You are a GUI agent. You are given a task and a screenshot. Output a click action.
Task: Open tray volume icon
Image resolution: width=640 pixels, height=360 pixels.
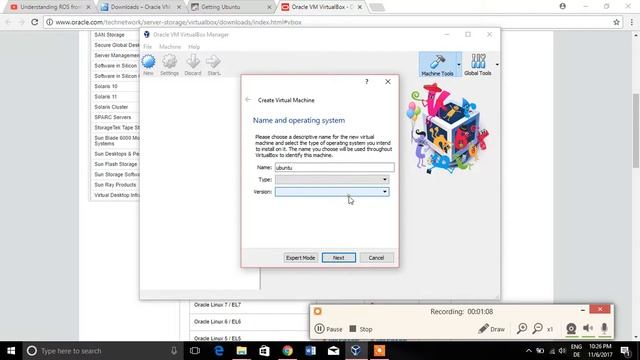click(562, 351)
